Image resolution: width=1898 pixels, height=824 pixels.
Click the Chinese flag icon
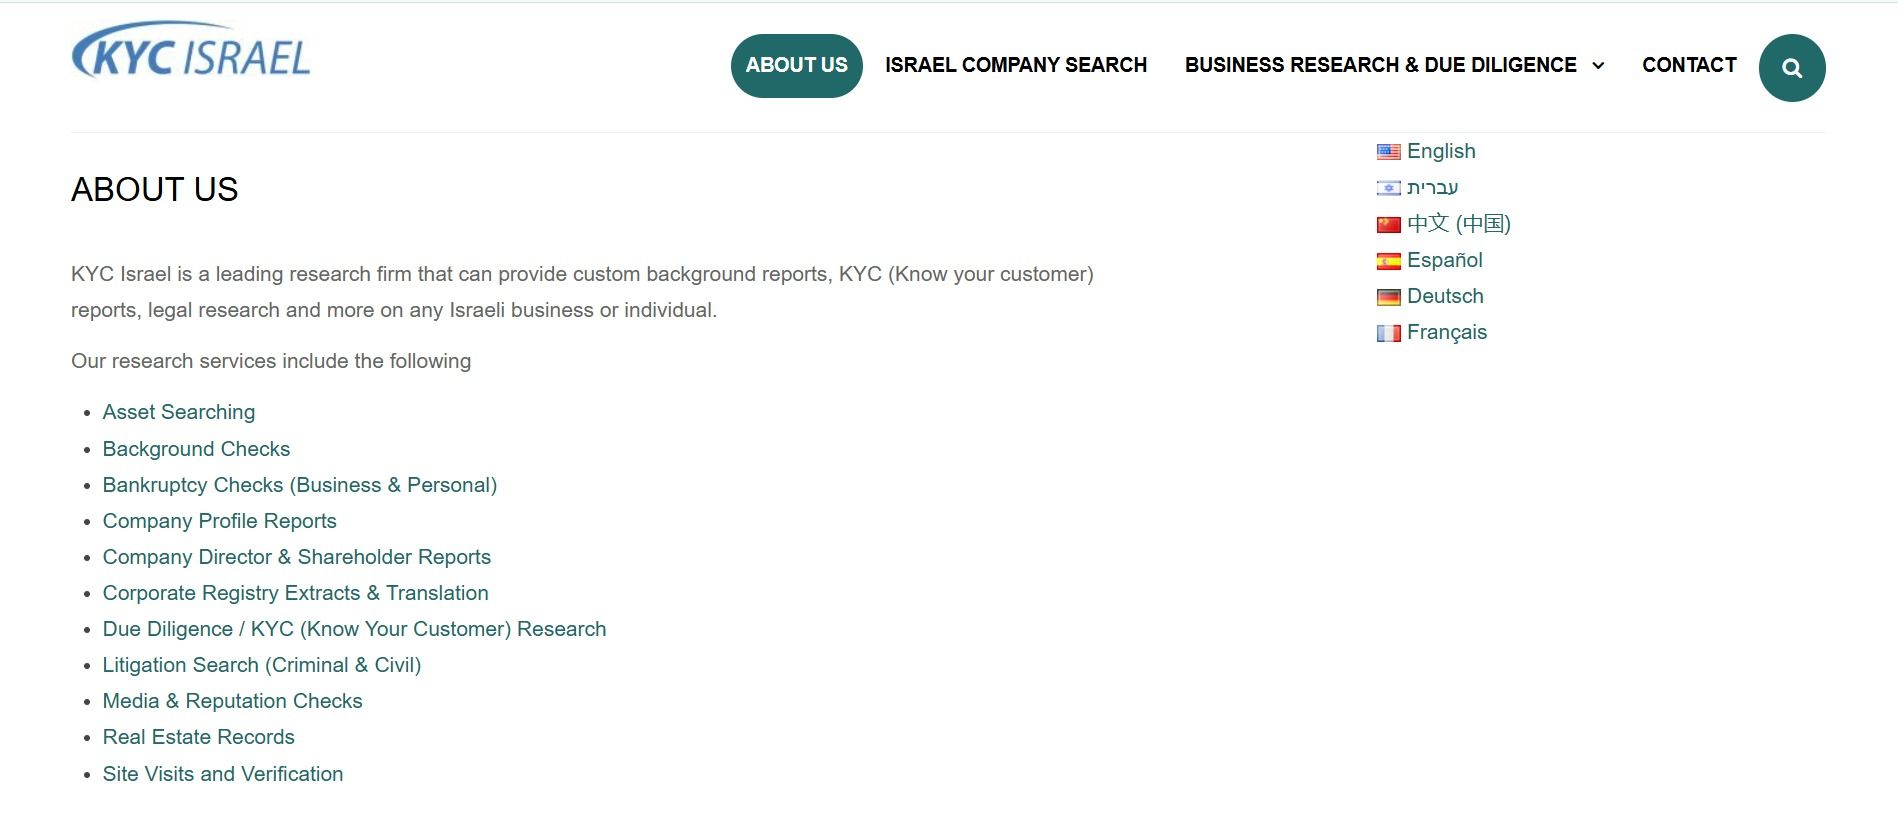click(x=1388, y=224)
